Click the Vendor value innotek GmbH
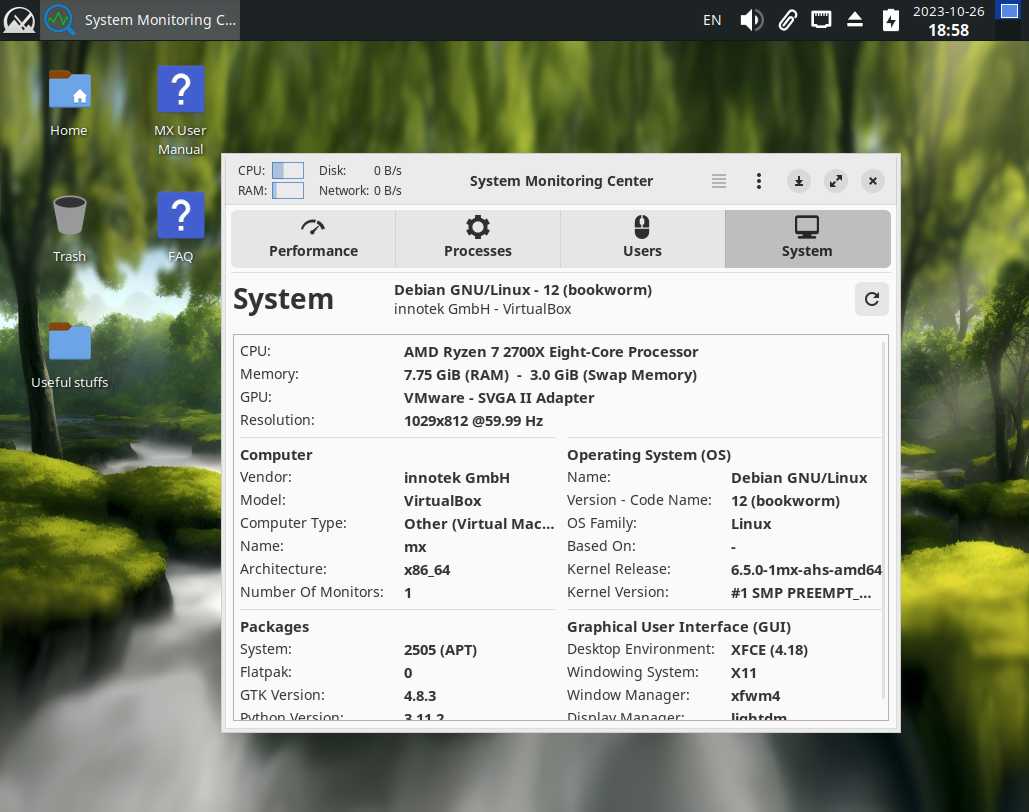 pyautogui.click(x=457, y=478)
